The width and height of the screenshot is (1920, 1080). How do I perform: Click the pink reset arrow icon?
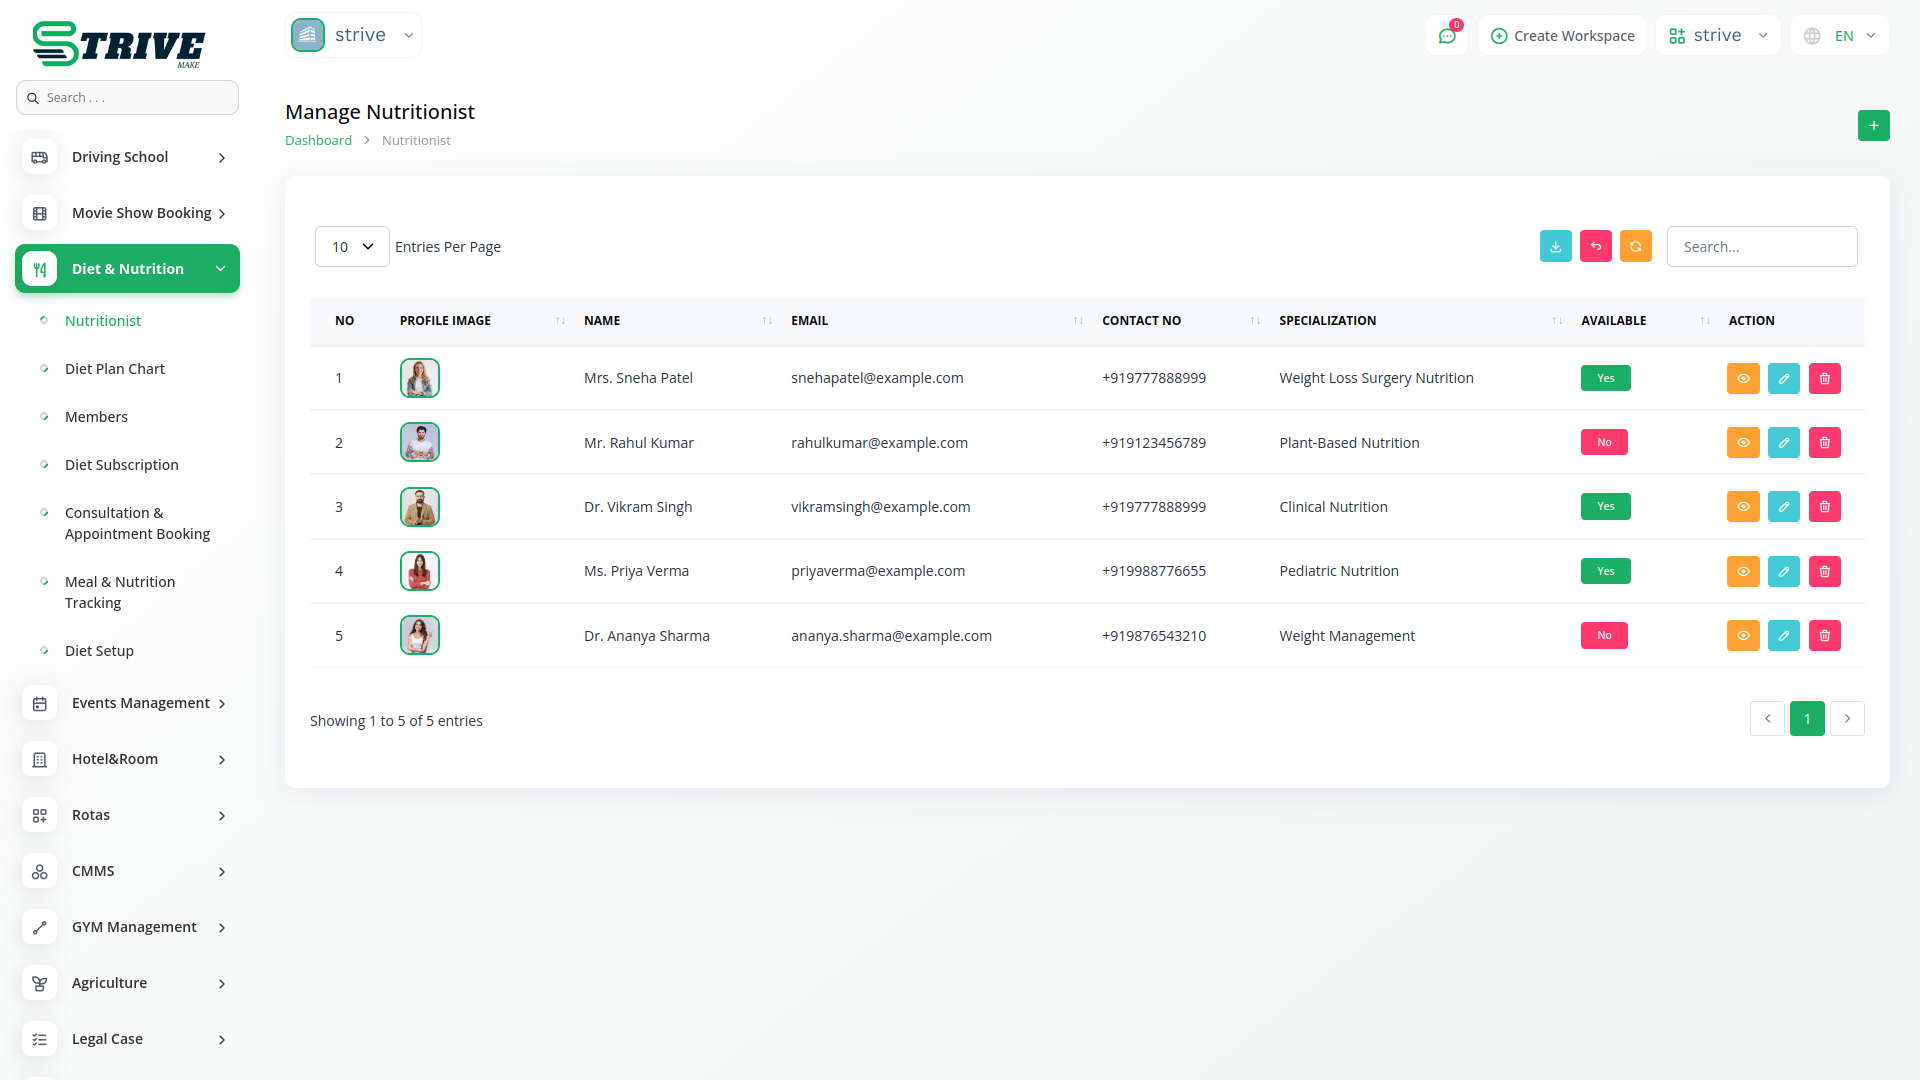tap(1595, 247)
